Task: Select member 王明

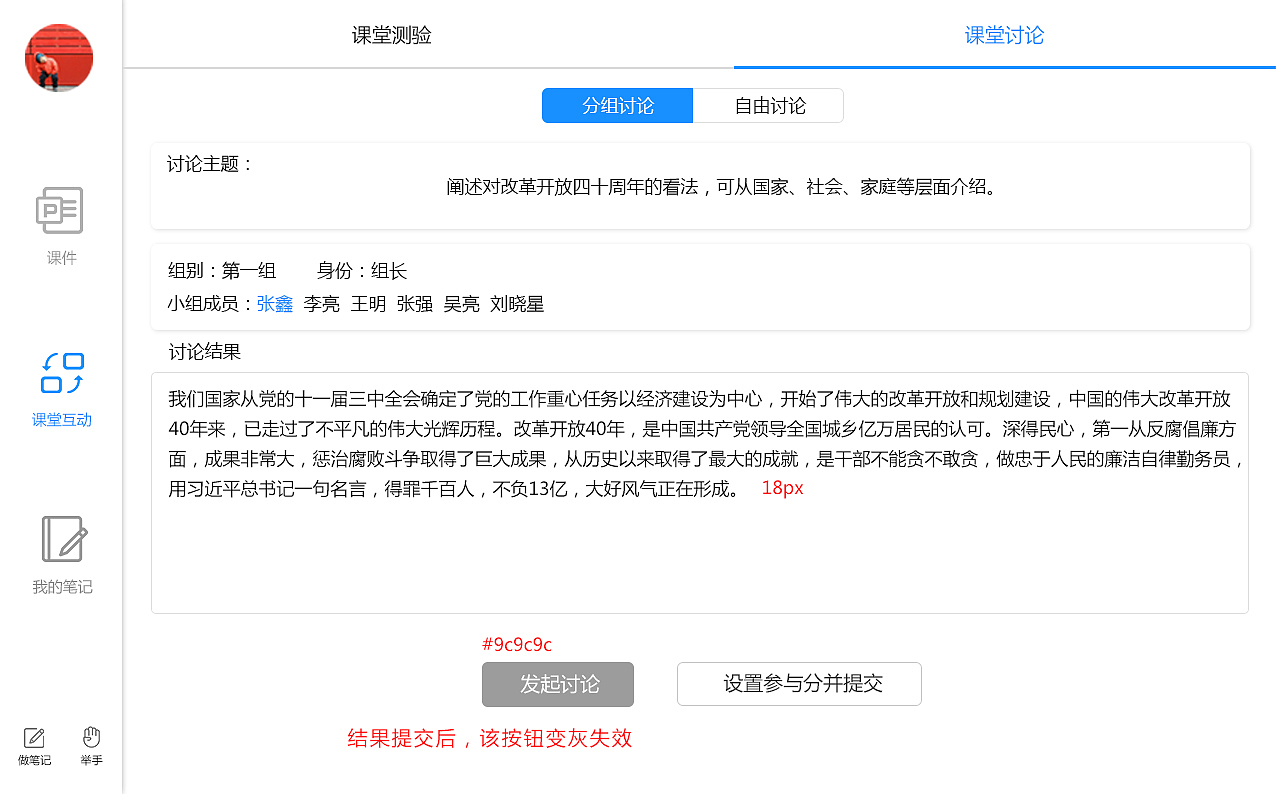Action: 367,304
